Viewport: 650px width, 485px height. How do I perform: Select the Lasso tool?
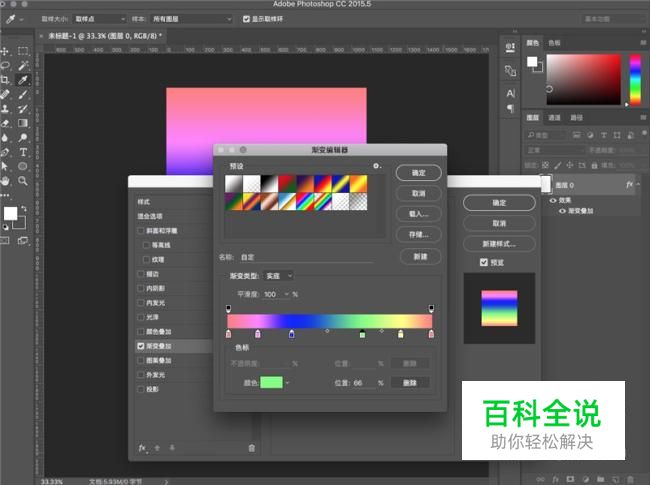pyautogui.click(x=6, y=65)
